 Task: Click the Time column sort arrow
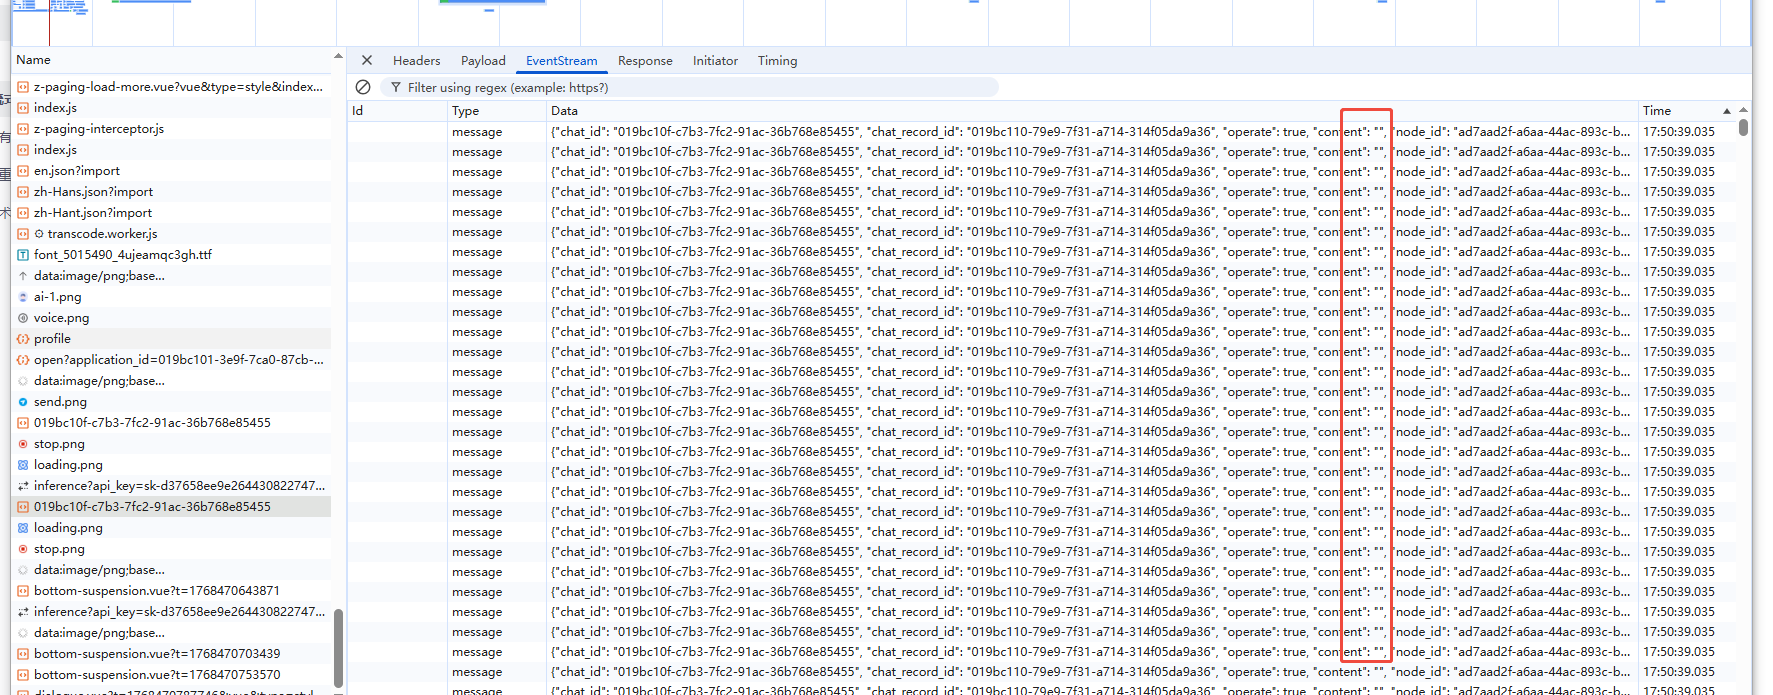[1726, 111]
